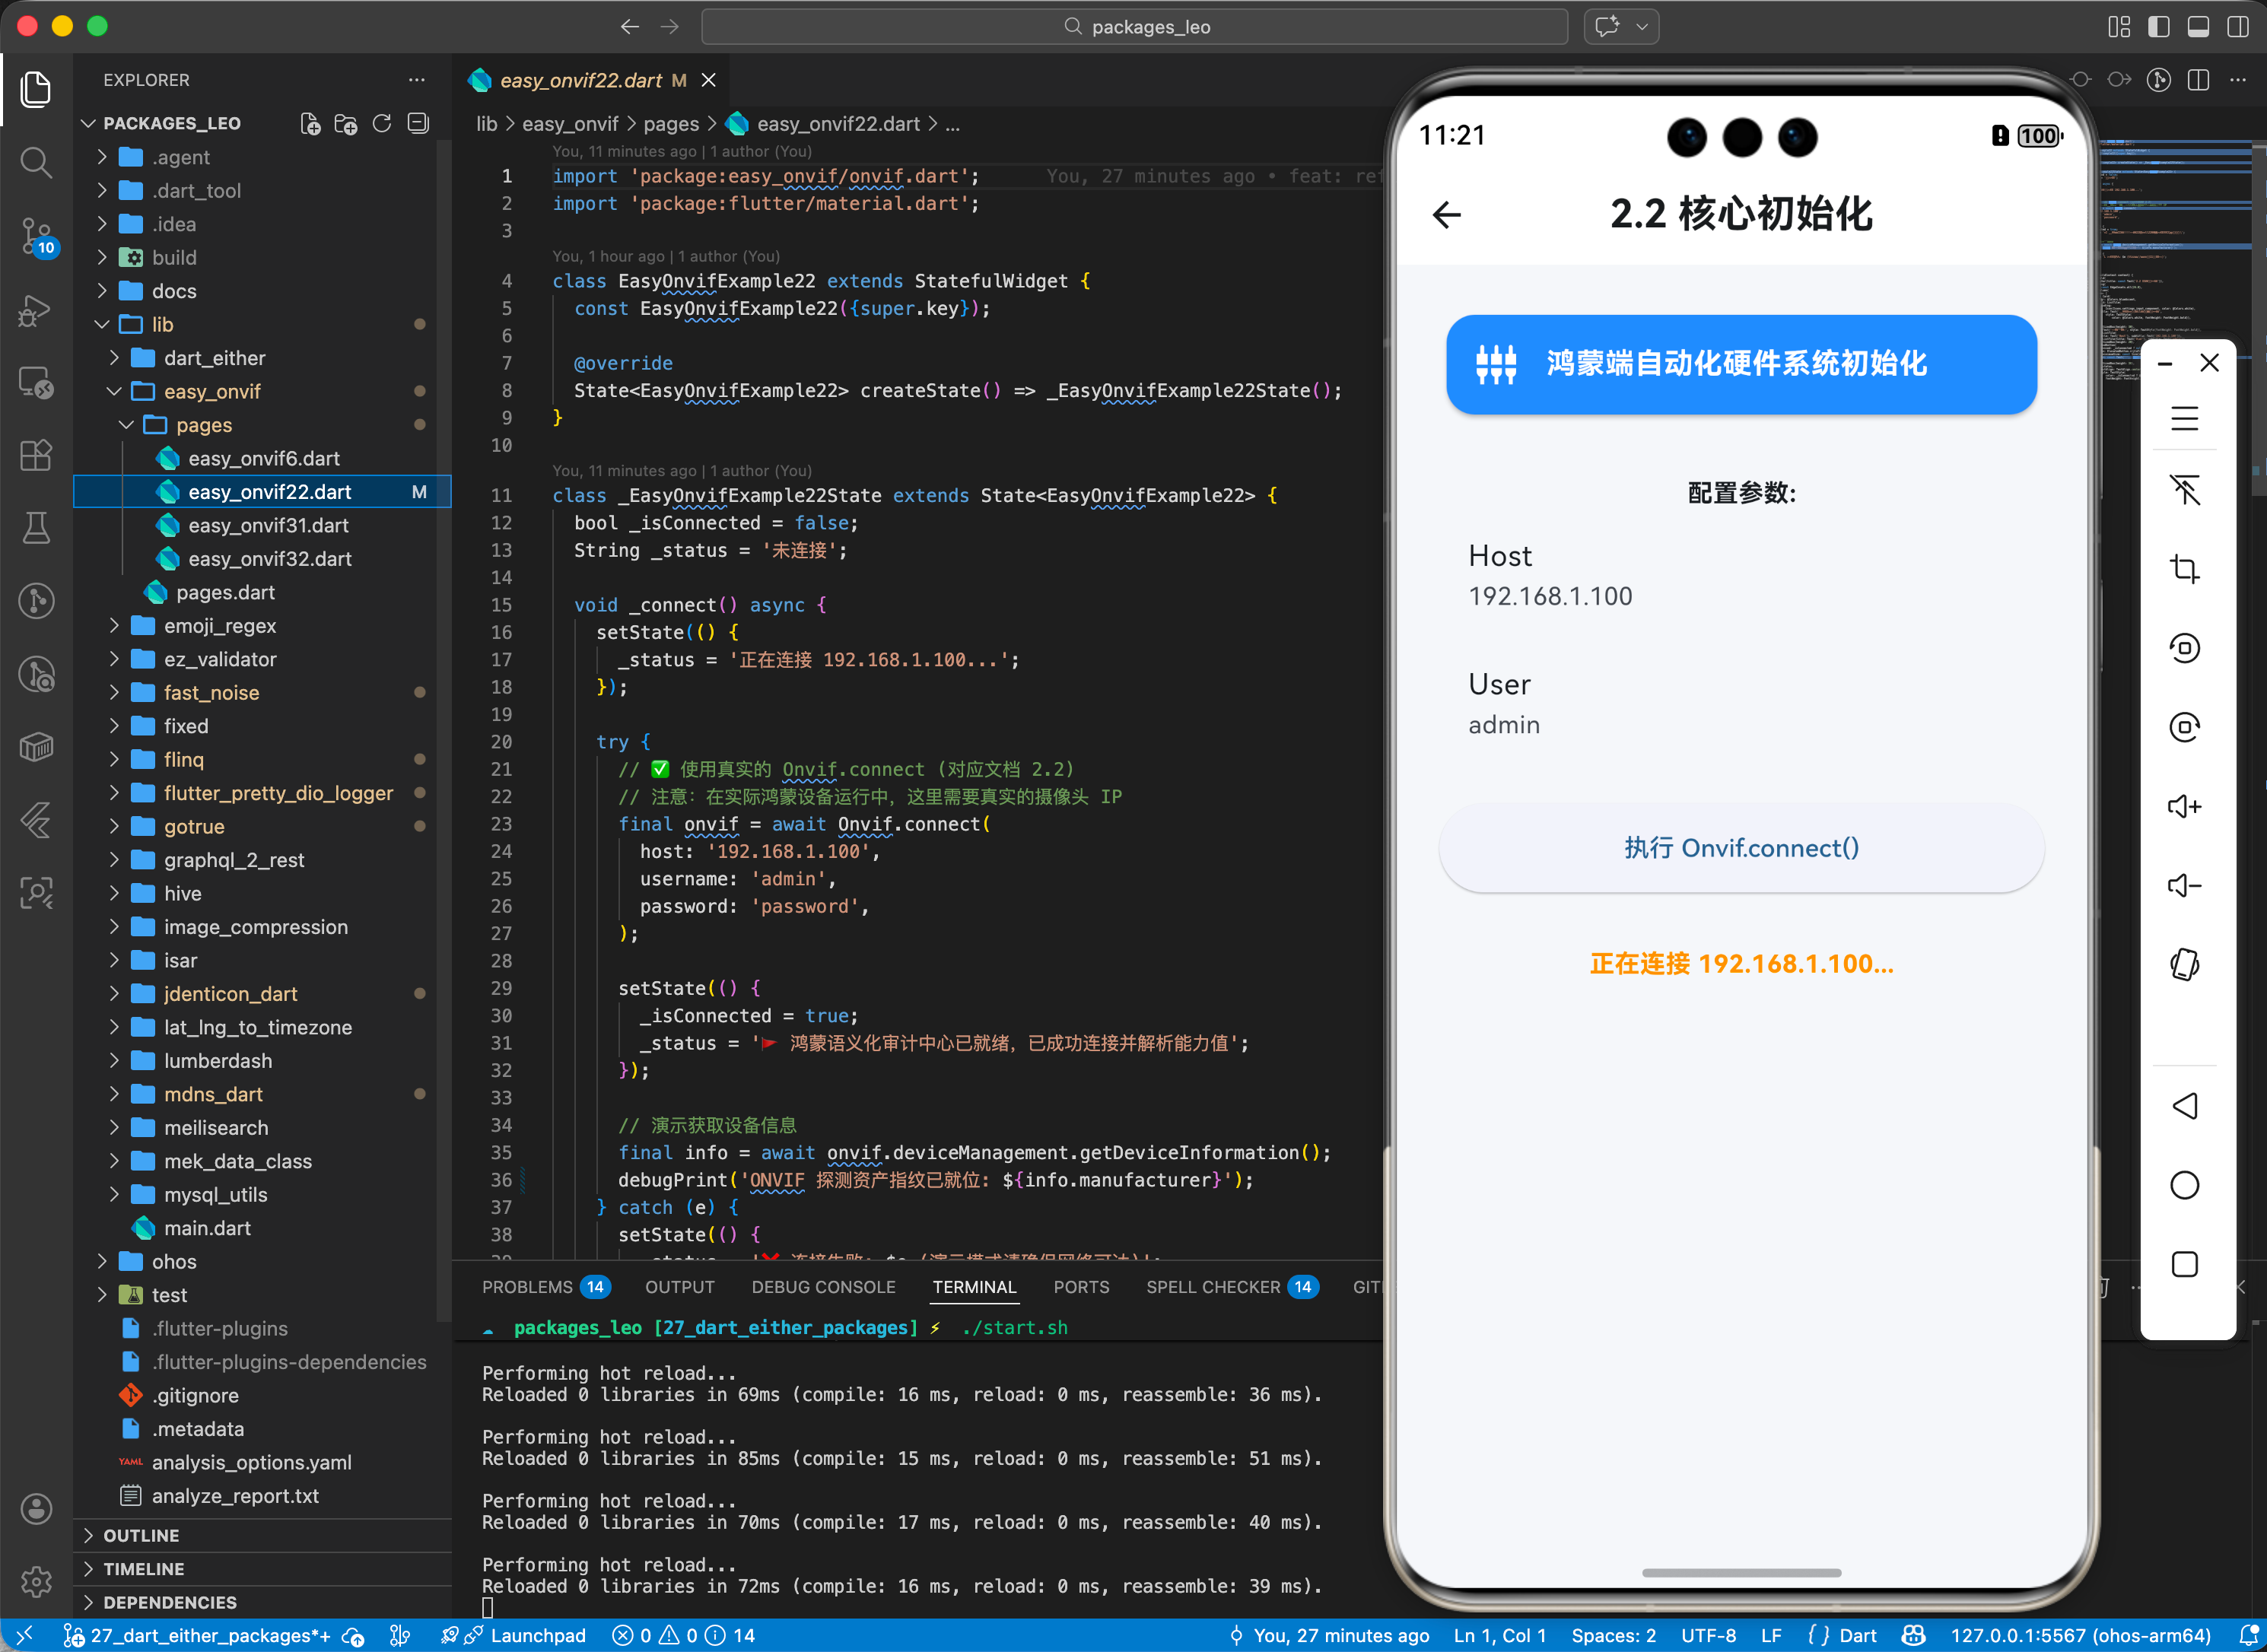2267x1652 pixels.
Task: Refresh the explorer file tree
Action: (382, 124)
